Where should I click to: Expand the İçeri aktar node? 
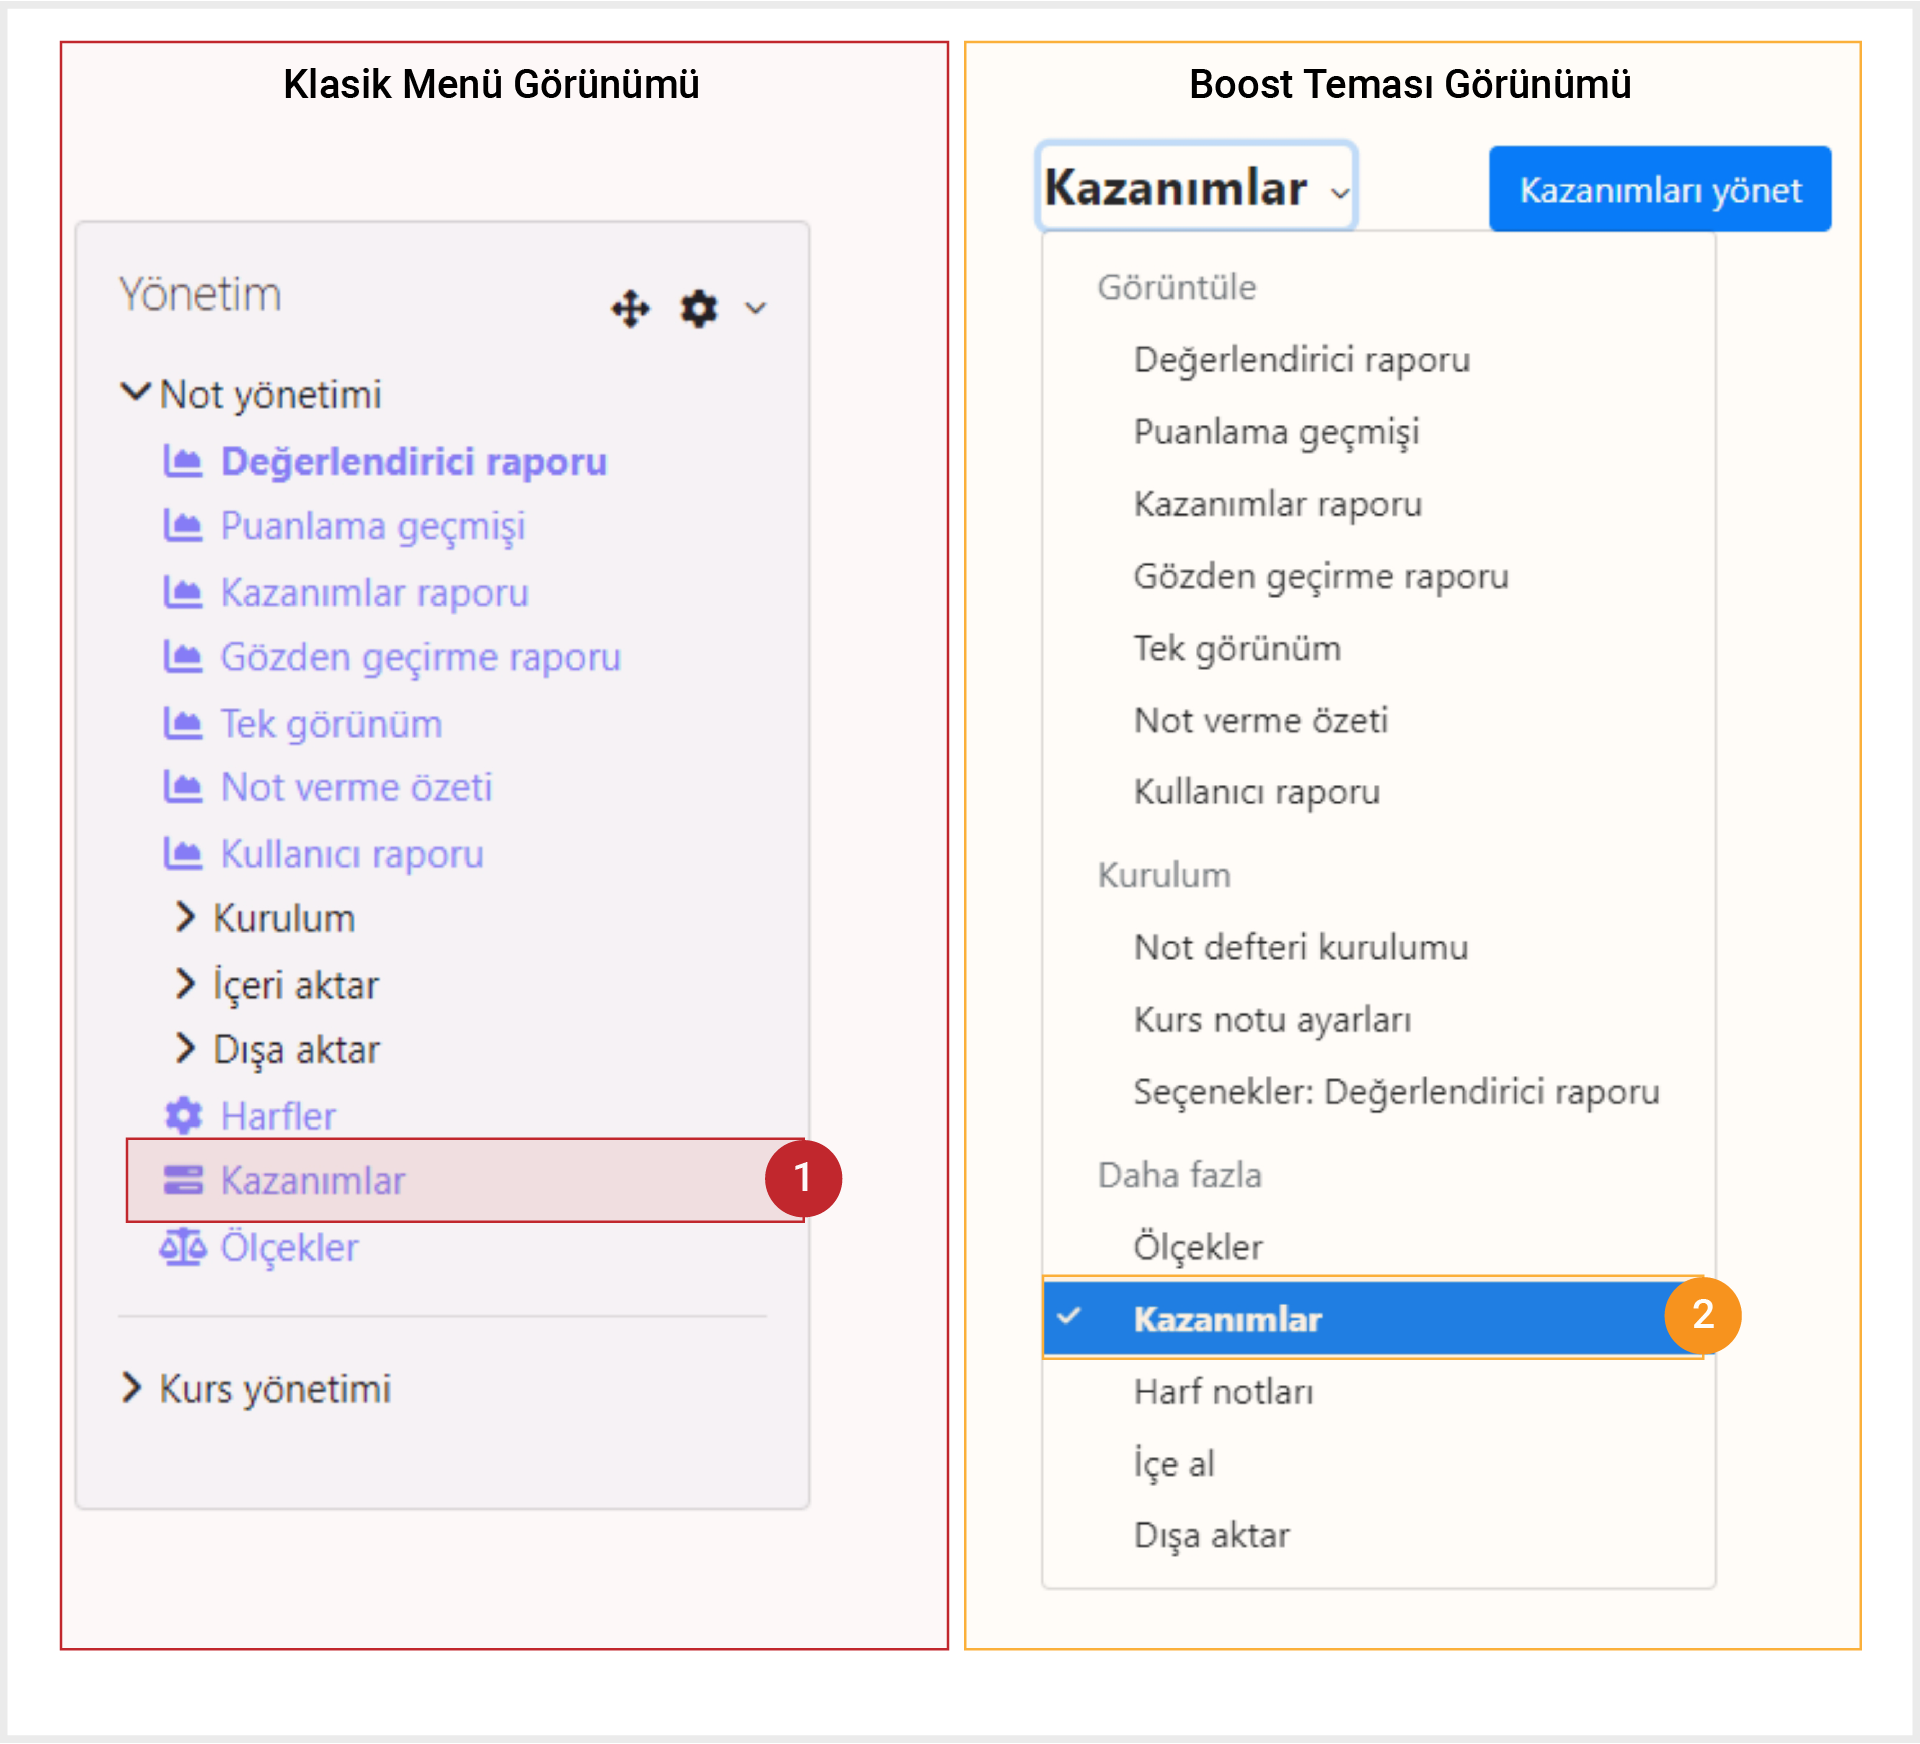tap(185, 983)
